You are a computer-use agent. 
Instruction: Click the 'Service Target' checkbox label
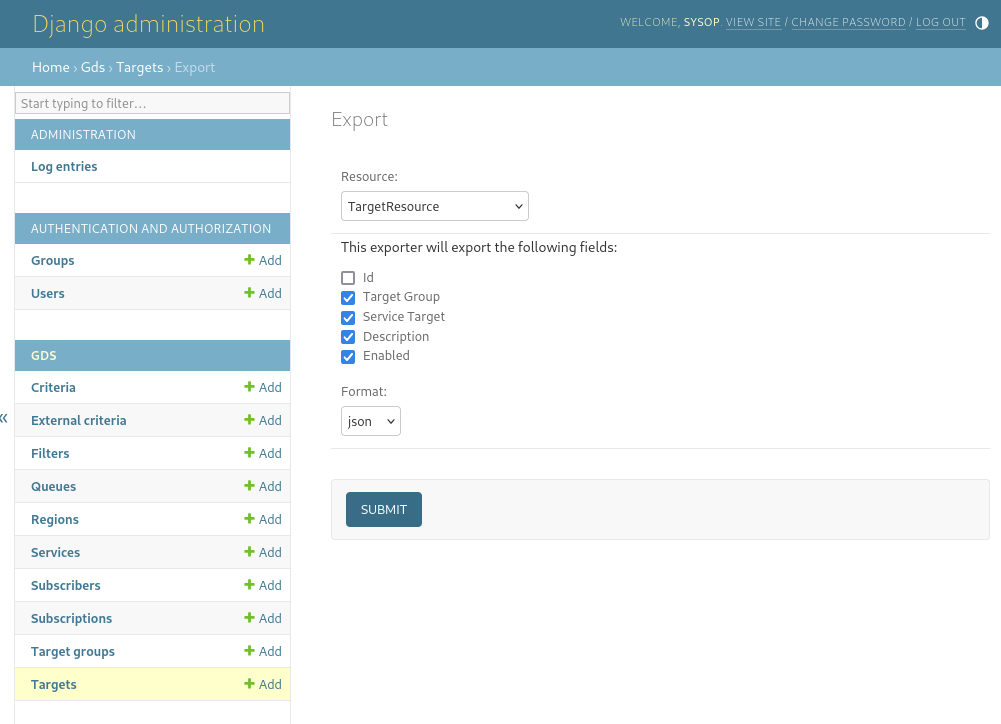(403, 317)
